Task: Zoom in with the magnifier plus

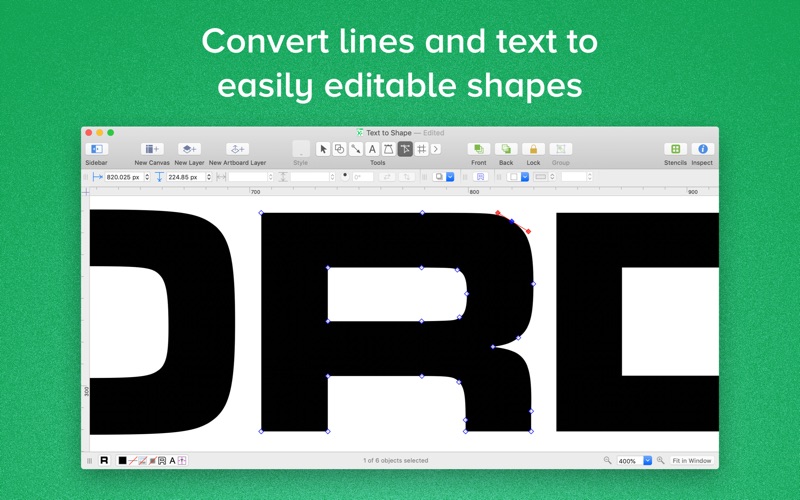Action: (x=660, y=460)
